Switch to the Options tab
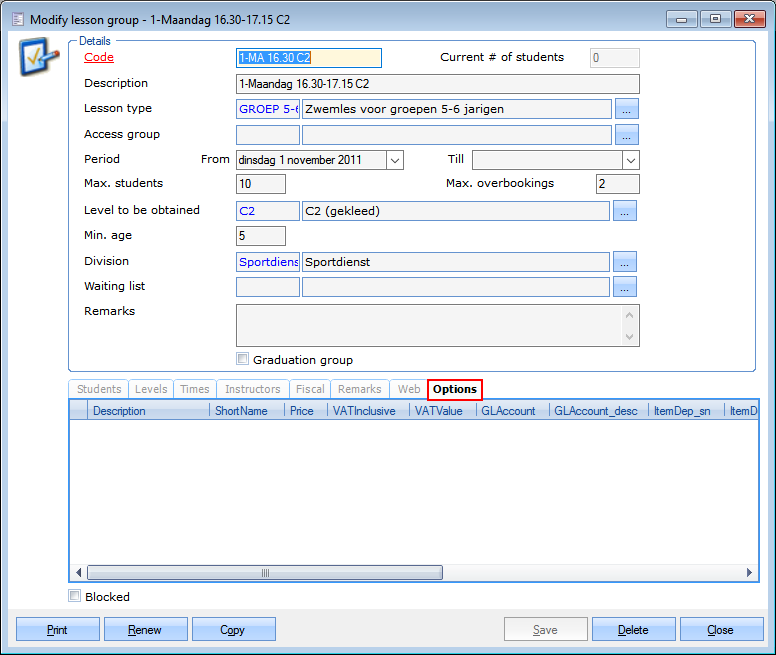 [455, 389]
